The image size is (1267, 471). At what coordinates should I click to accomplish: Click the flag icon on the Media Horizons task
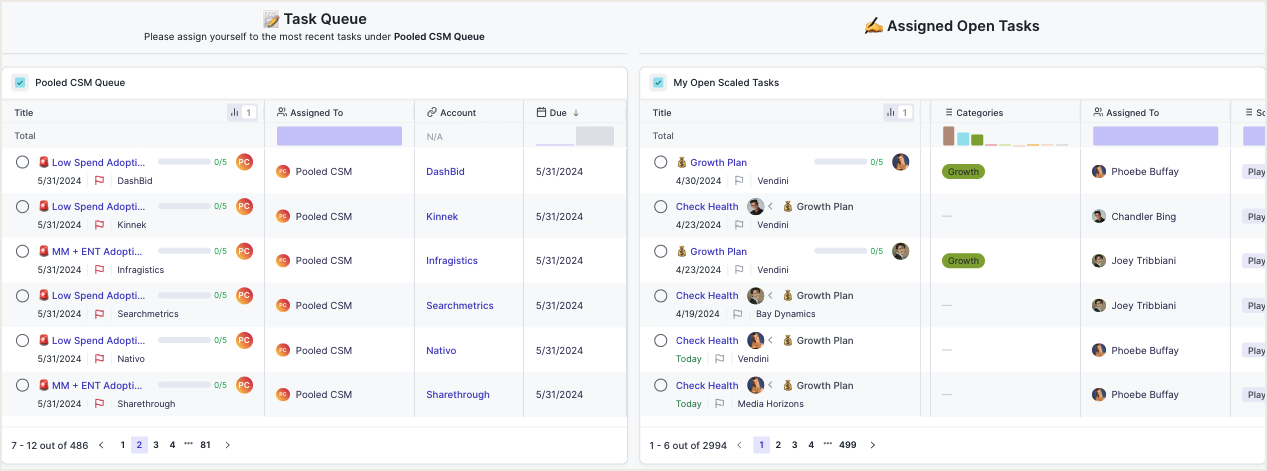[719, 404]
